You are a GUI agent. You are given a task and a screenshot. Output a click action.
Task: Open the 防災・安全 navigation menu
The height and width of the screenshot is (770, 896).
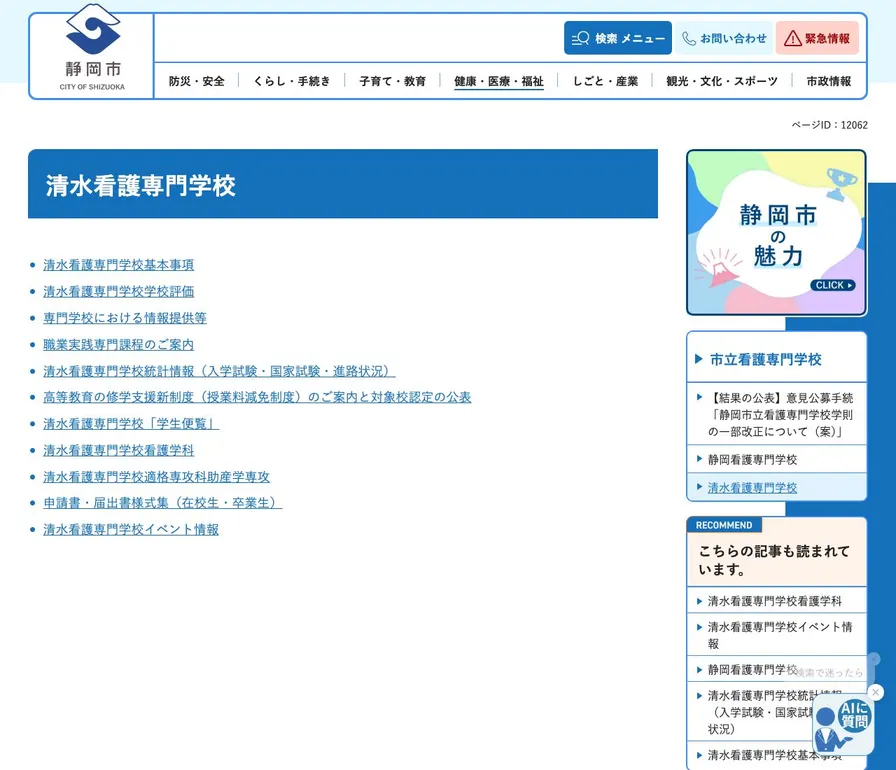click(x=197, y=81)
